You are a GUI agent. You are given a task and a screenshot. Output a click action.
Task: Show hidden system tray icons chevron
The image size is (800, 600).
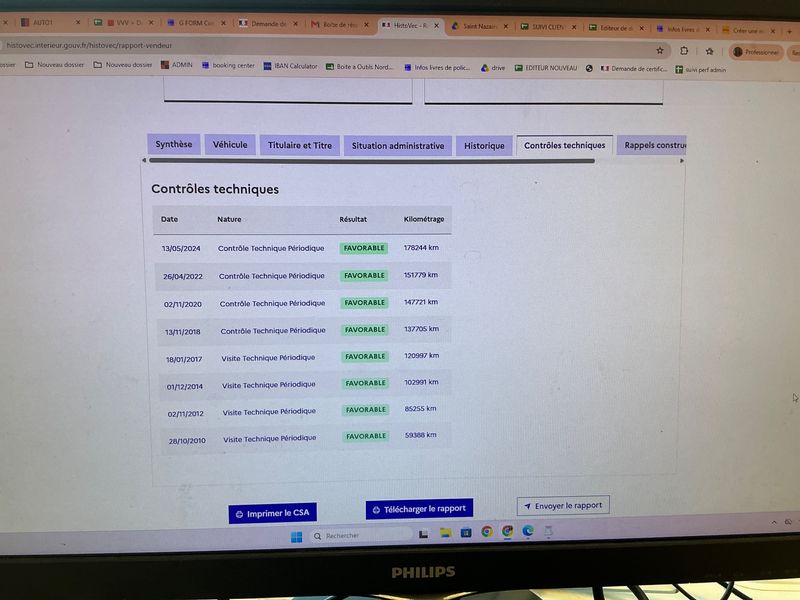click(774, 522)
